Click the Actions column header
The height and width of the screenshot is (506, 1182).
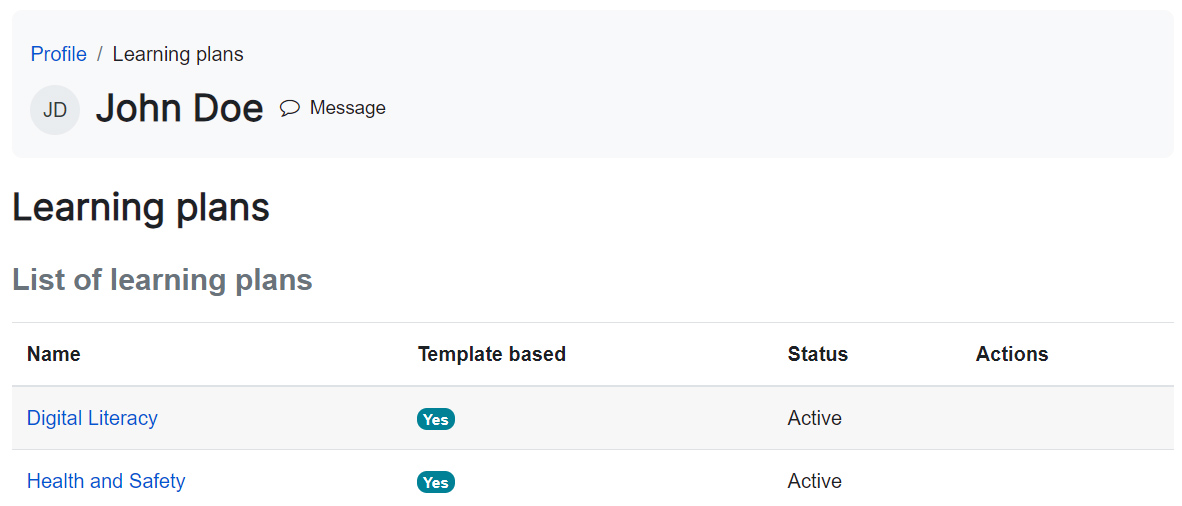pyautogui.click(x=1012, y=354)
